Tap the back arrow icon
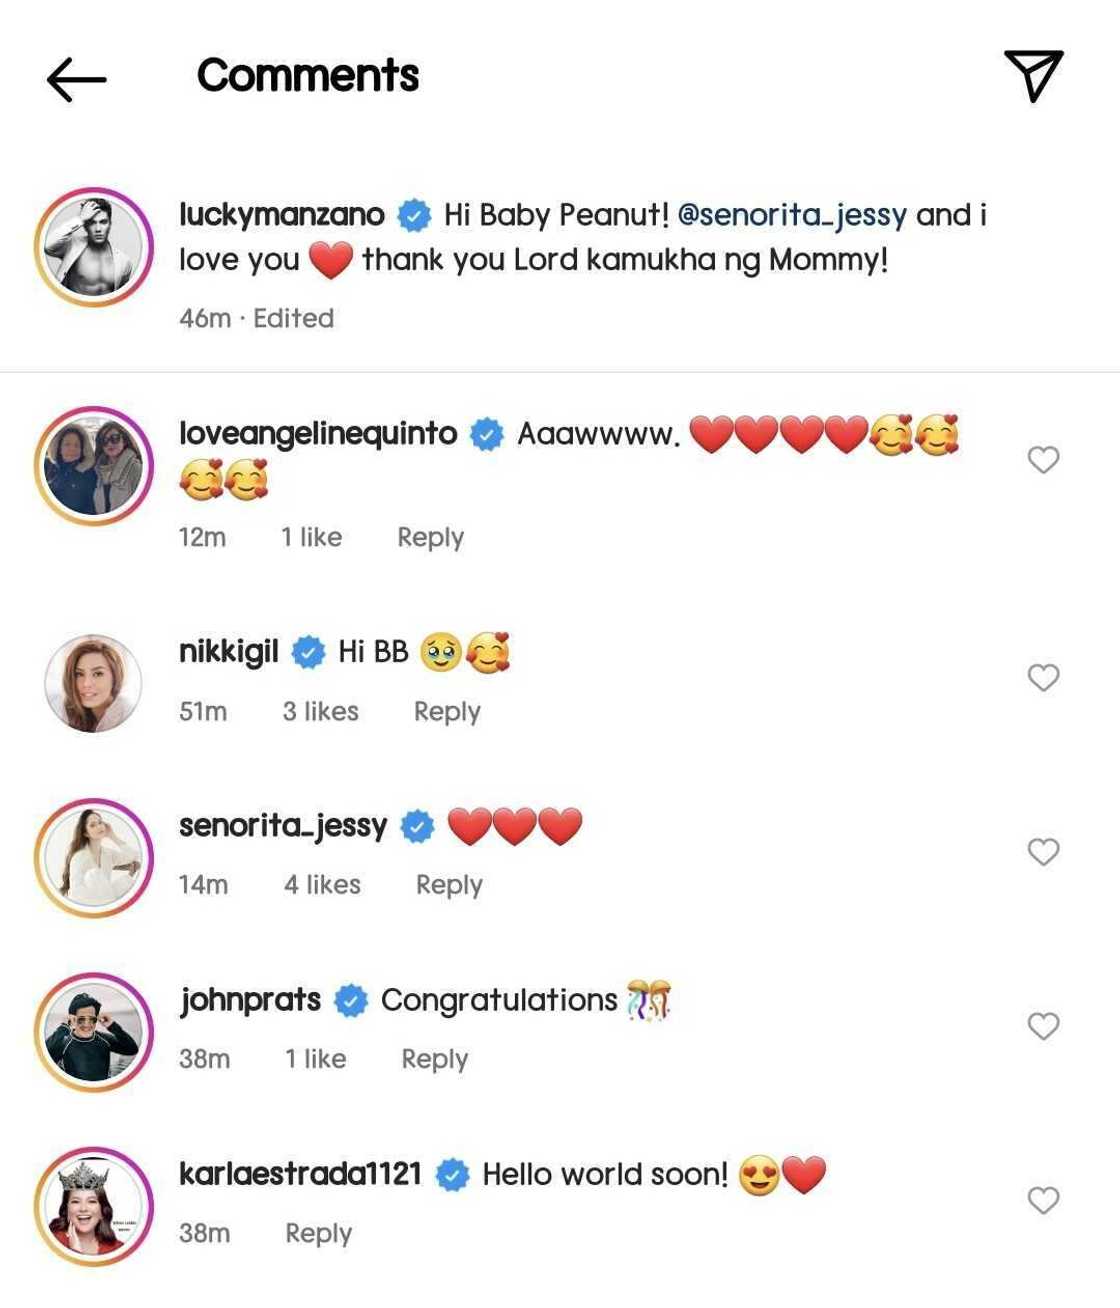The height and width of the screenshot is (1308, 1120). (x=76, y=79)
